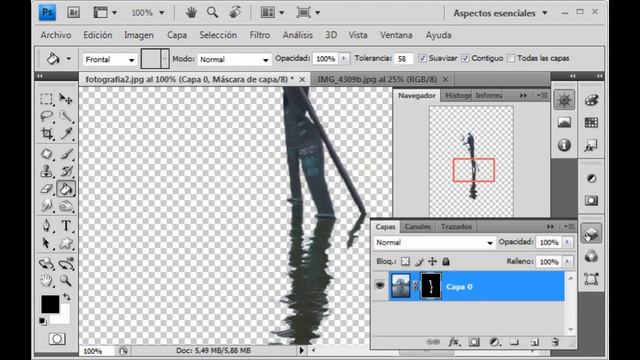Select the Sponge tool

(66, 206)
